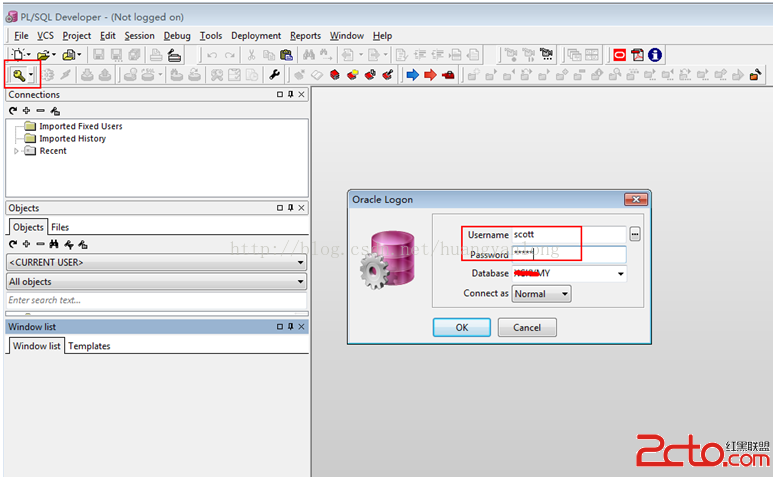Select the Imported Fixed Users folder
Viewport: 773px width, 477px height.
[x=81, y=126]
